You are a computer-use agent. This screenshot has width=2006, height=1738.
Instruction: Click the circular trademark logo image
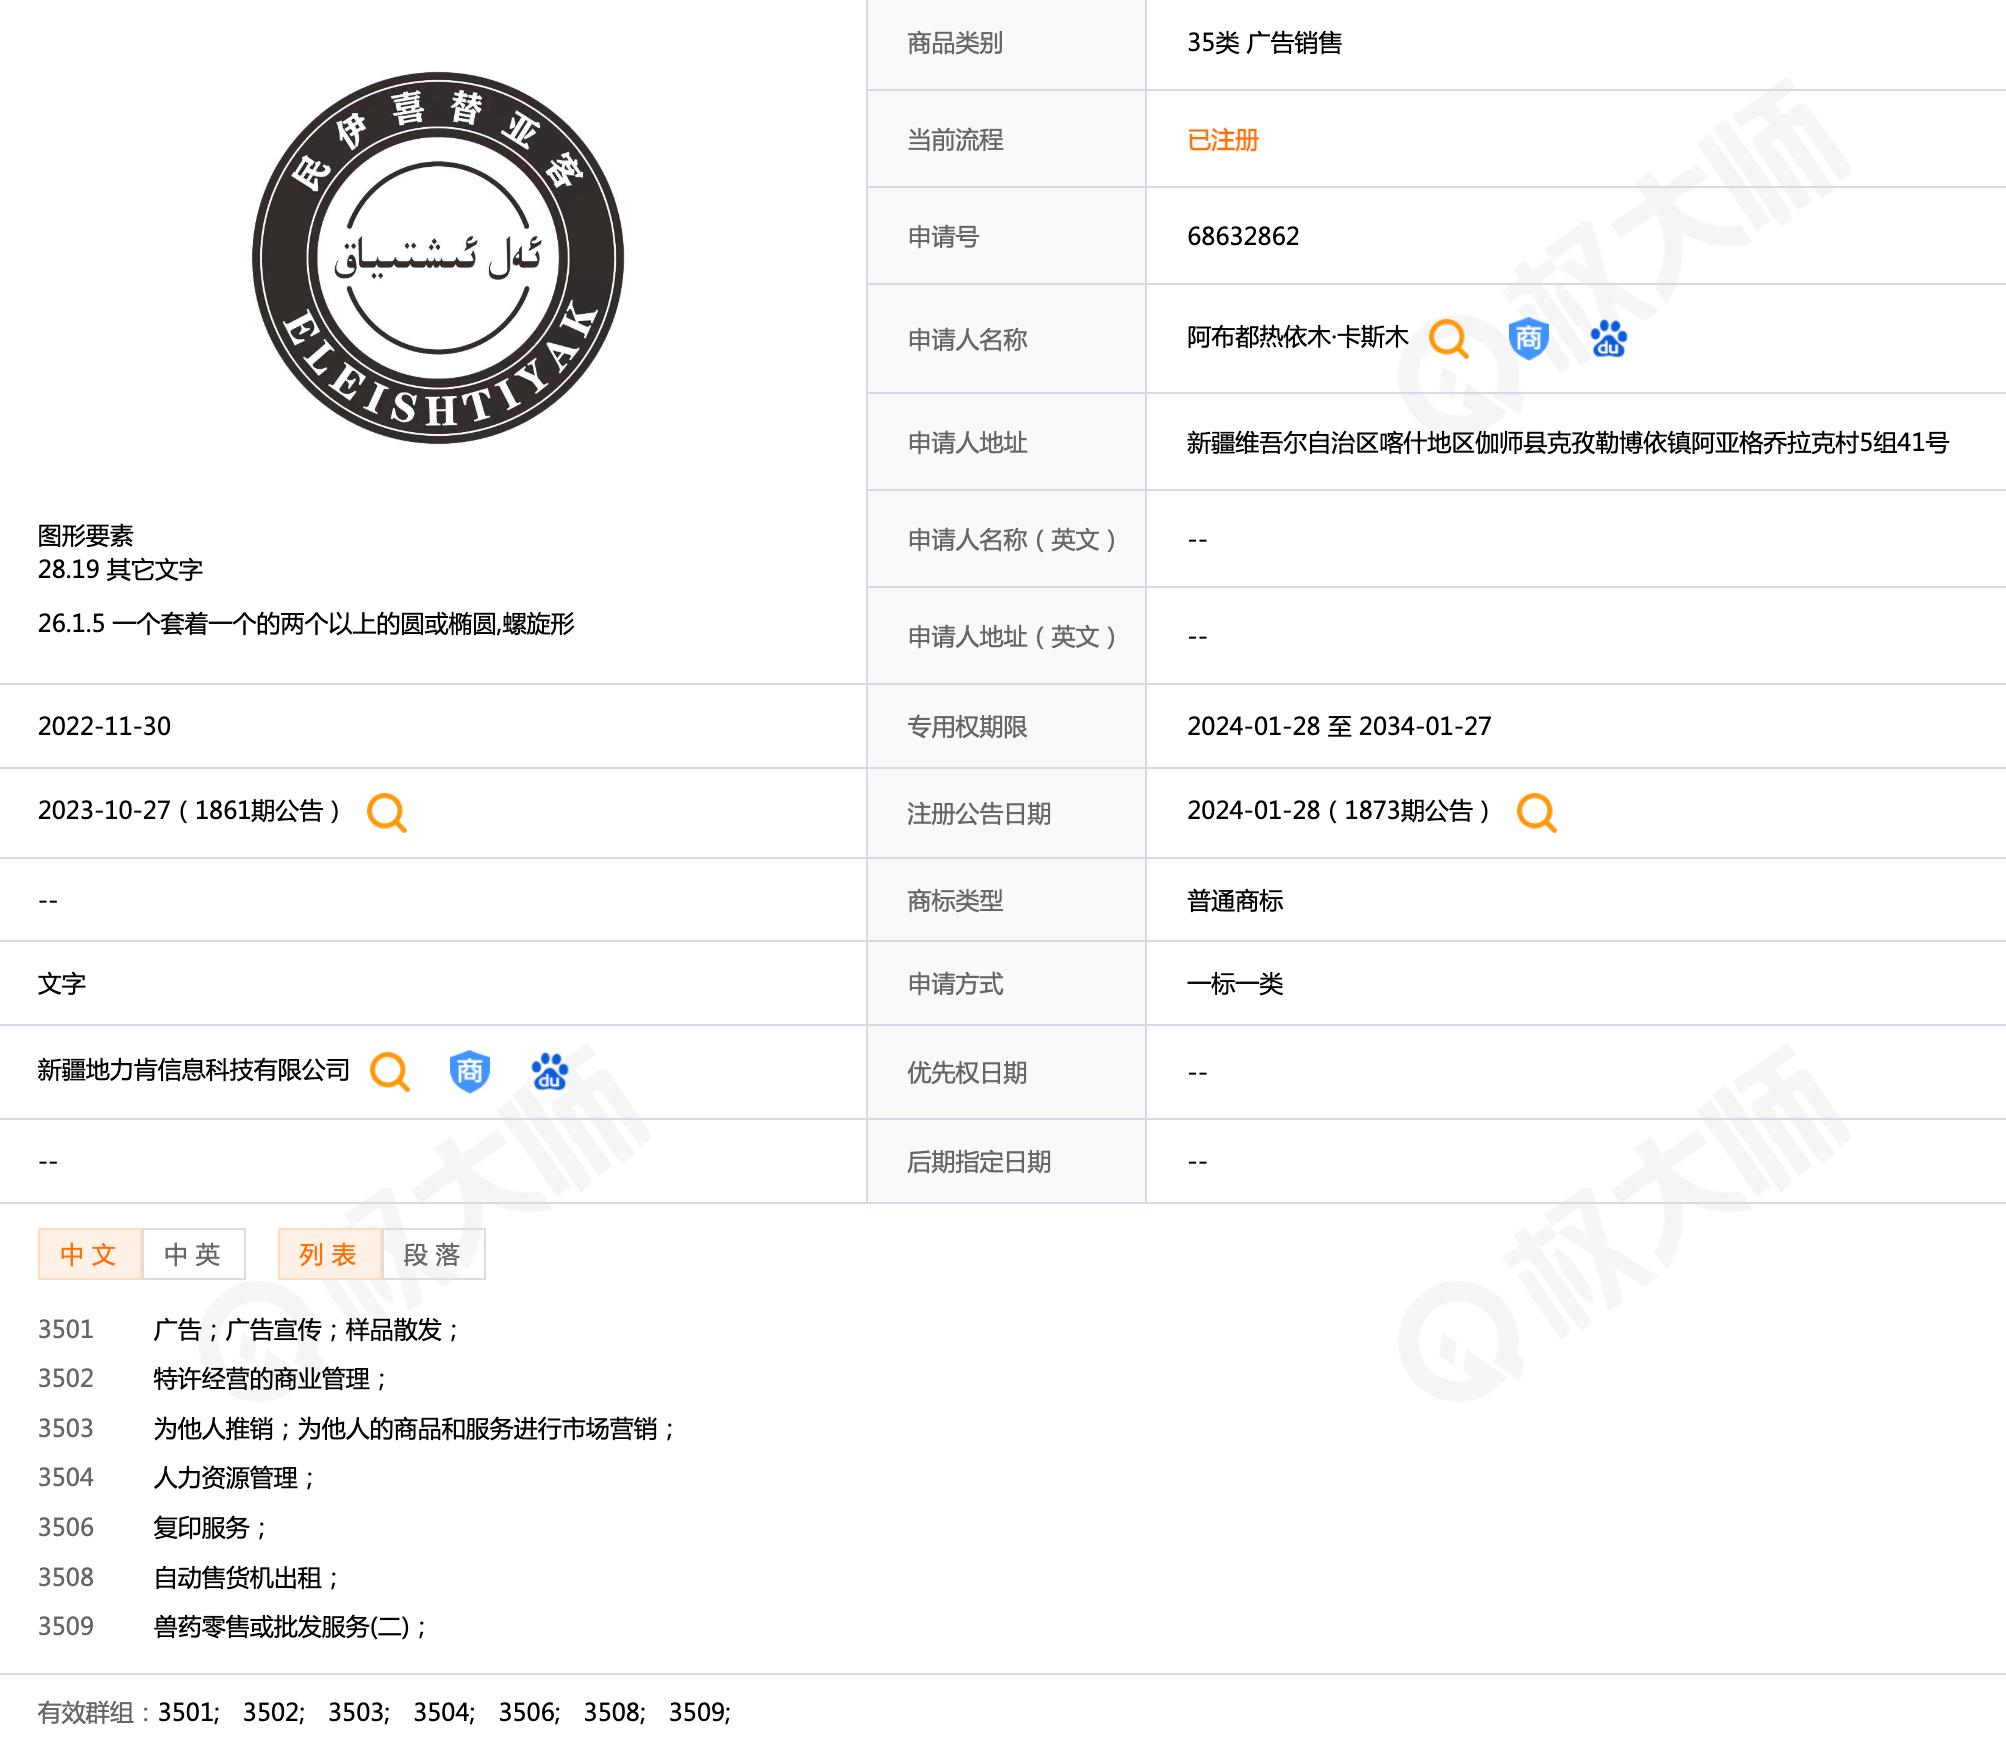pyautogui.click(x=438, y=258)
